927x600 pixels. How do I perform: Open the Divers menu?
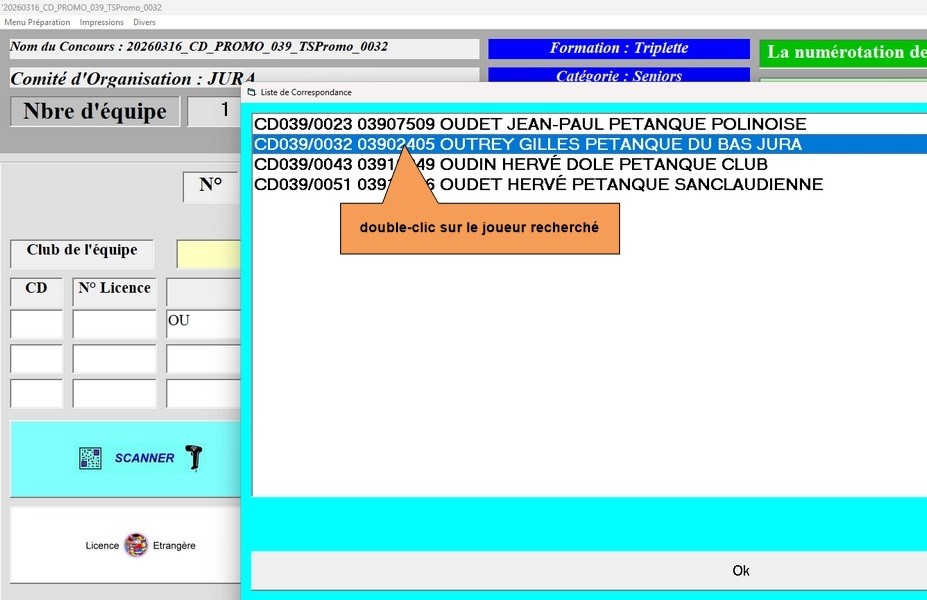point(144,22)
